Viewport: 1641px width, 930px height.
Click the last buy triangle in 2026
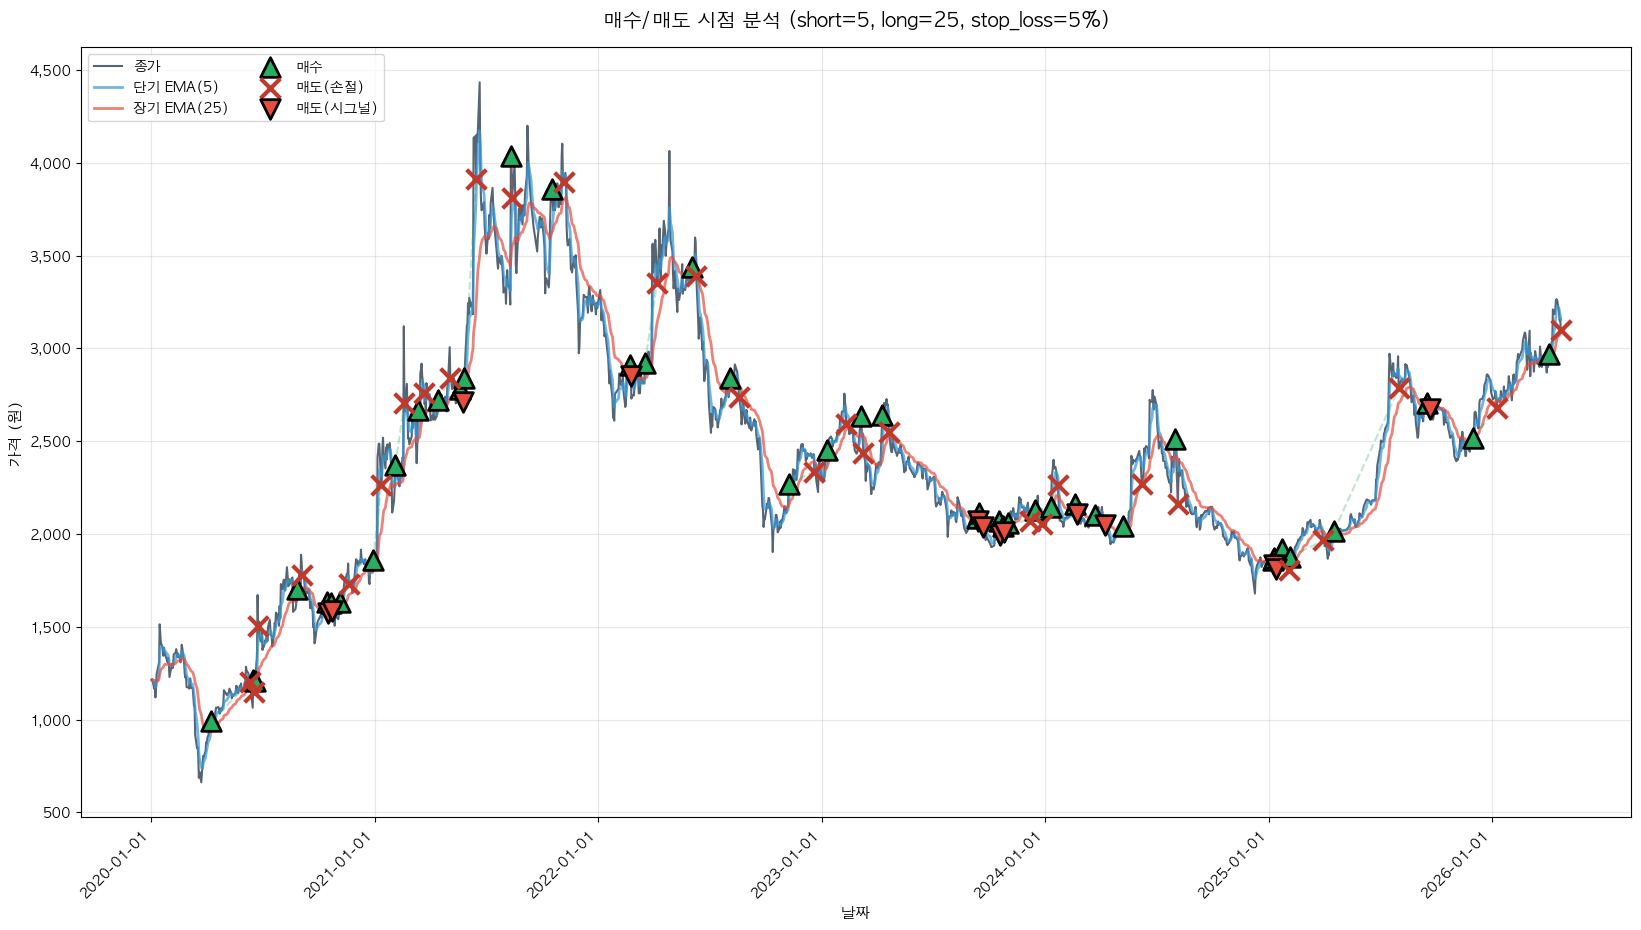coord(1549,355)
